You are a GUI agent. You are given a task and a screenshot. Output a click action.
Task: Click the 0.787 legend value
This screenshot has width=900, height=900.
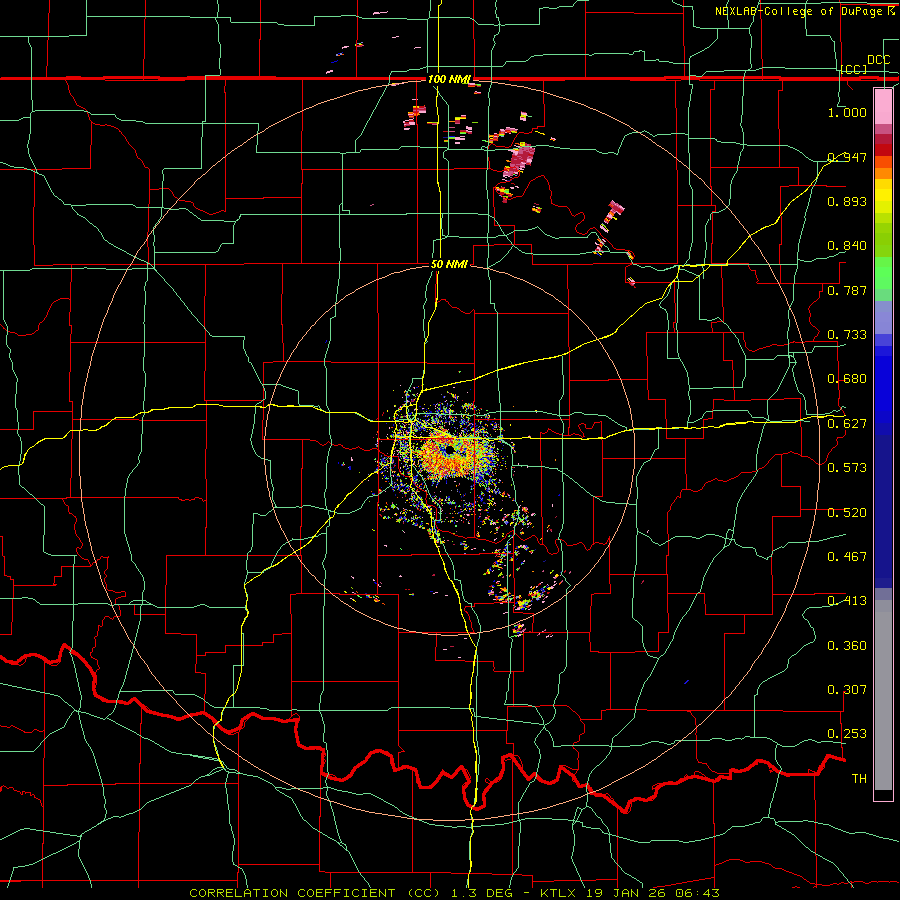pyautogui.click(x=847, y=290)
